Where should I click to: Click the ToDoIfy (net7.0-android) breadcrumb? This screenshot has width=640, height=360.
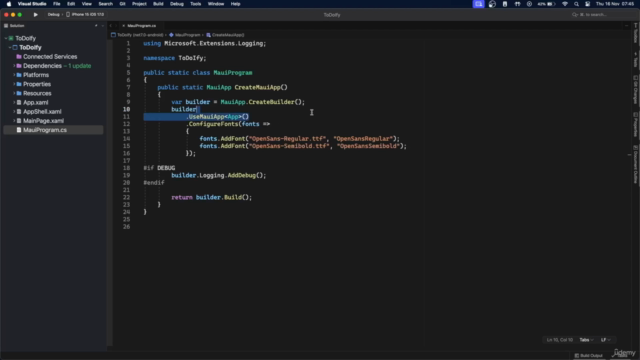pyautogui.click(x=137, y=35)
